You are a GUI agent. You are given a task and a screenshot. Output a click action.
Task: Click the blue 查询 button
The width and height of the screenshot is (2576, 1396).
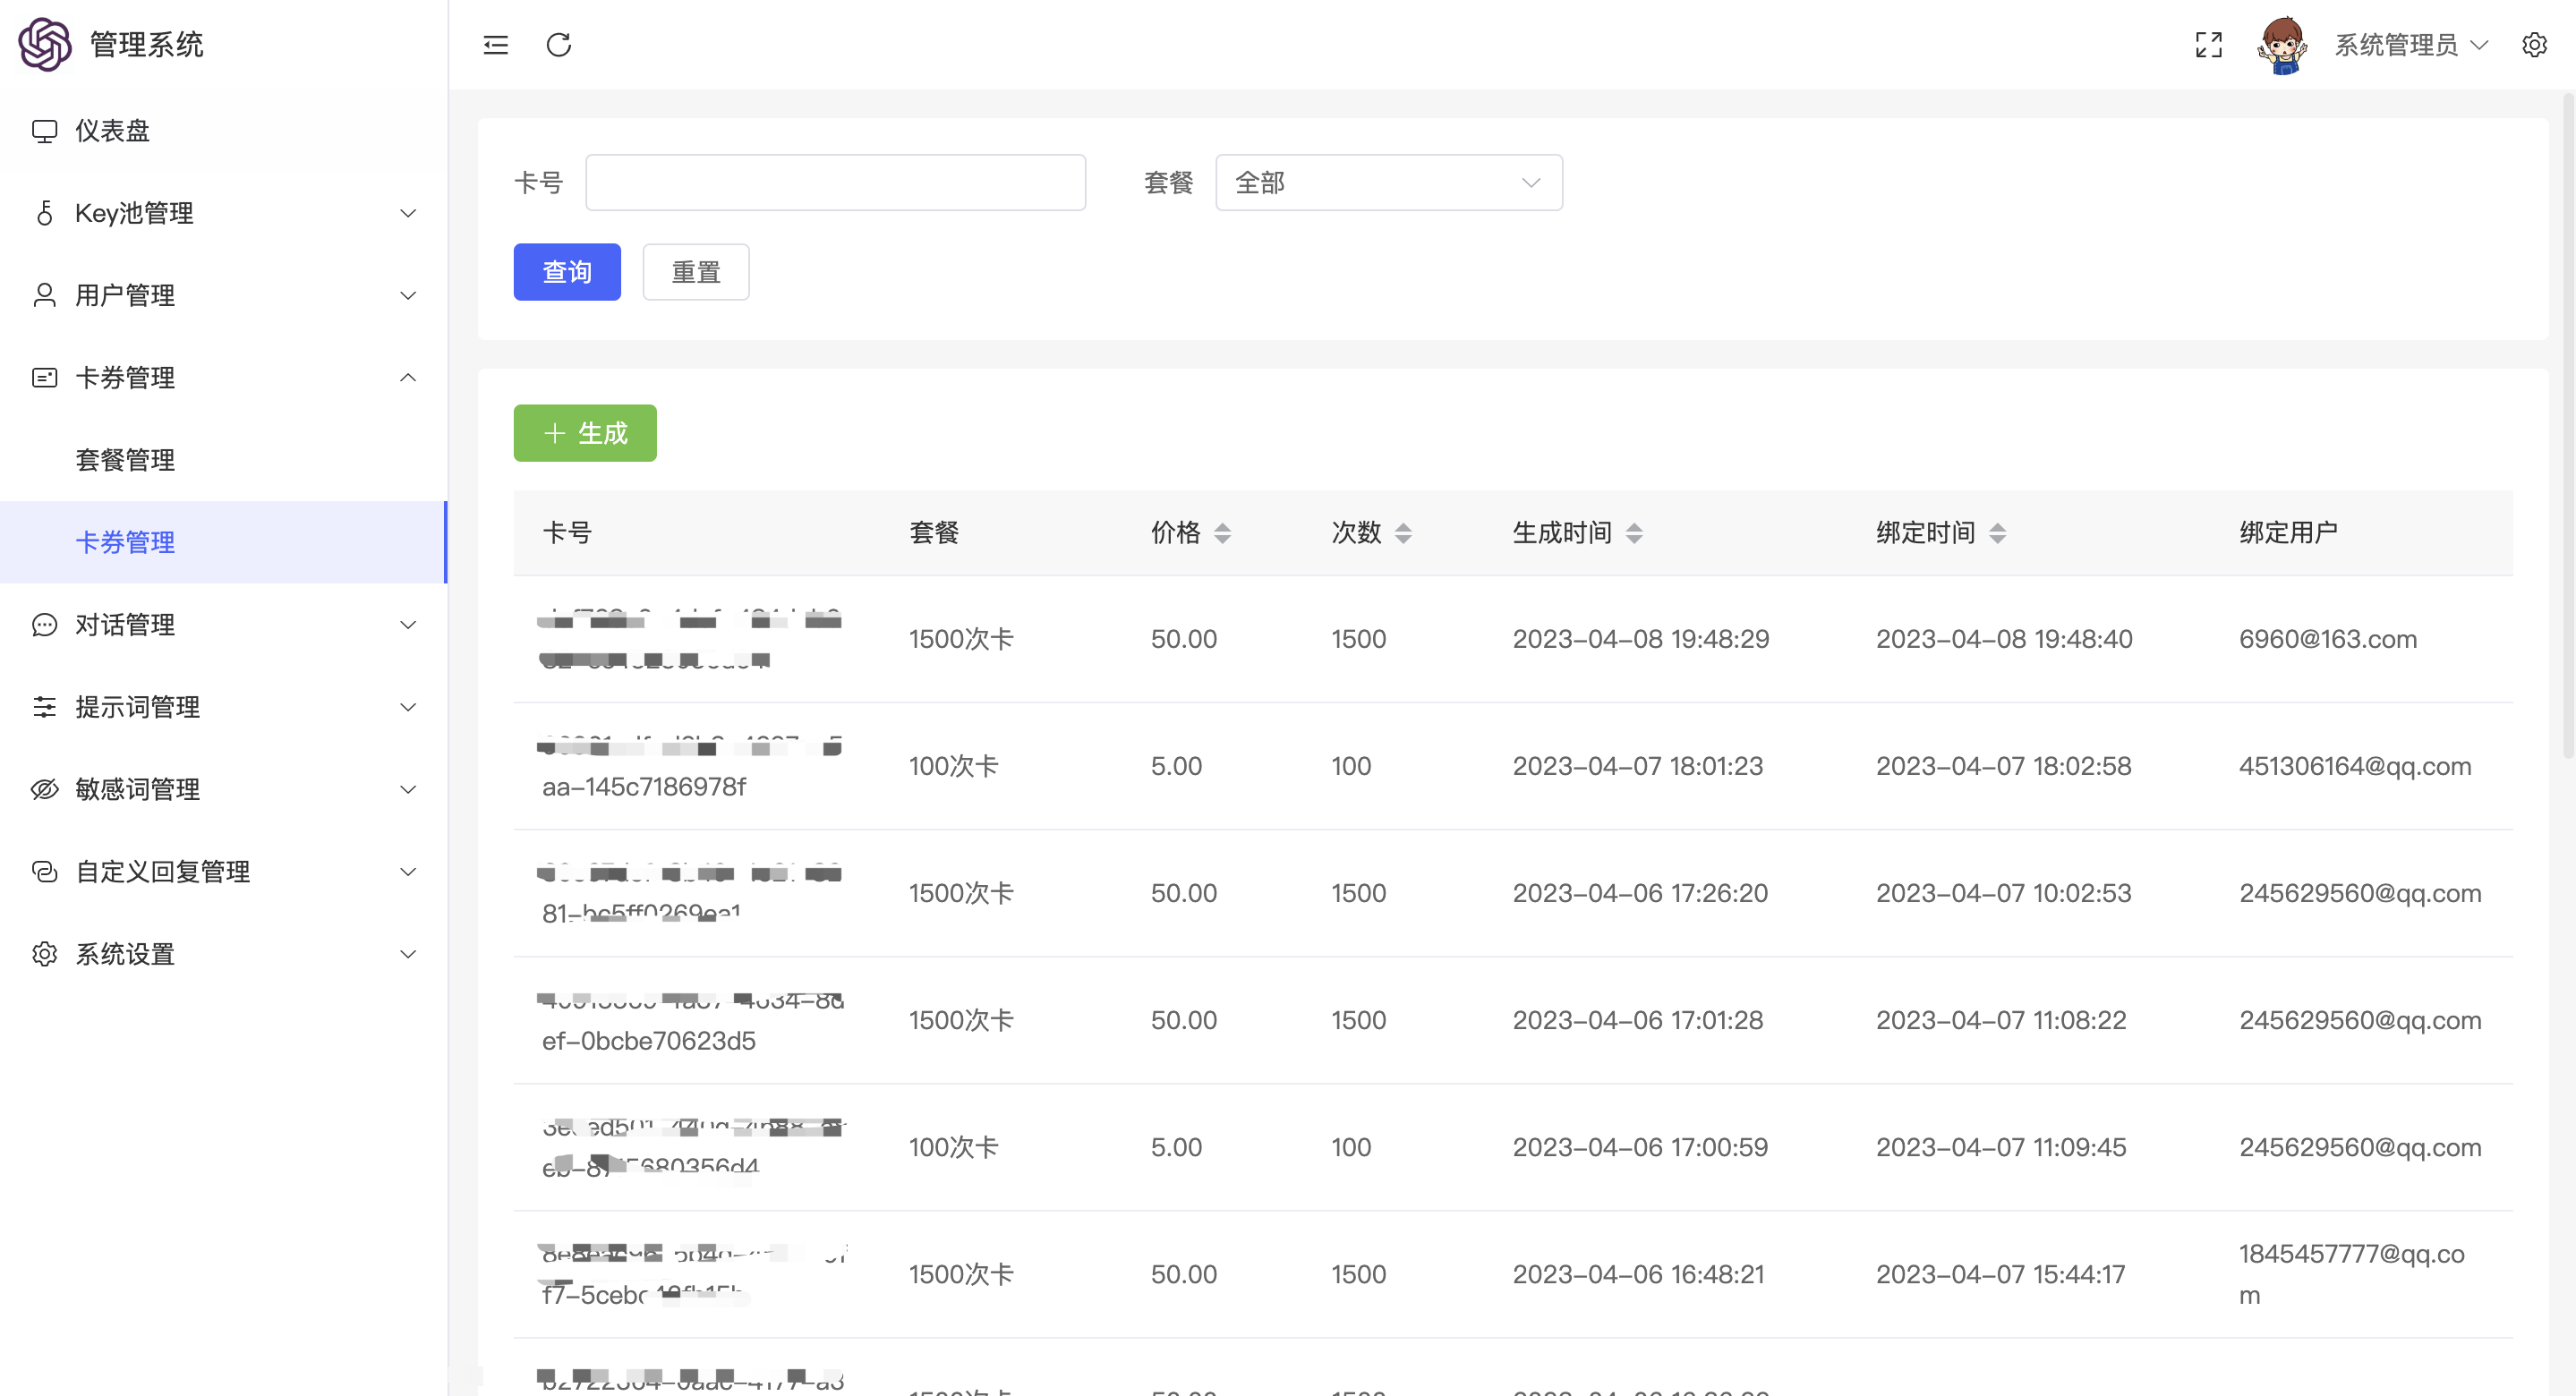567,272
